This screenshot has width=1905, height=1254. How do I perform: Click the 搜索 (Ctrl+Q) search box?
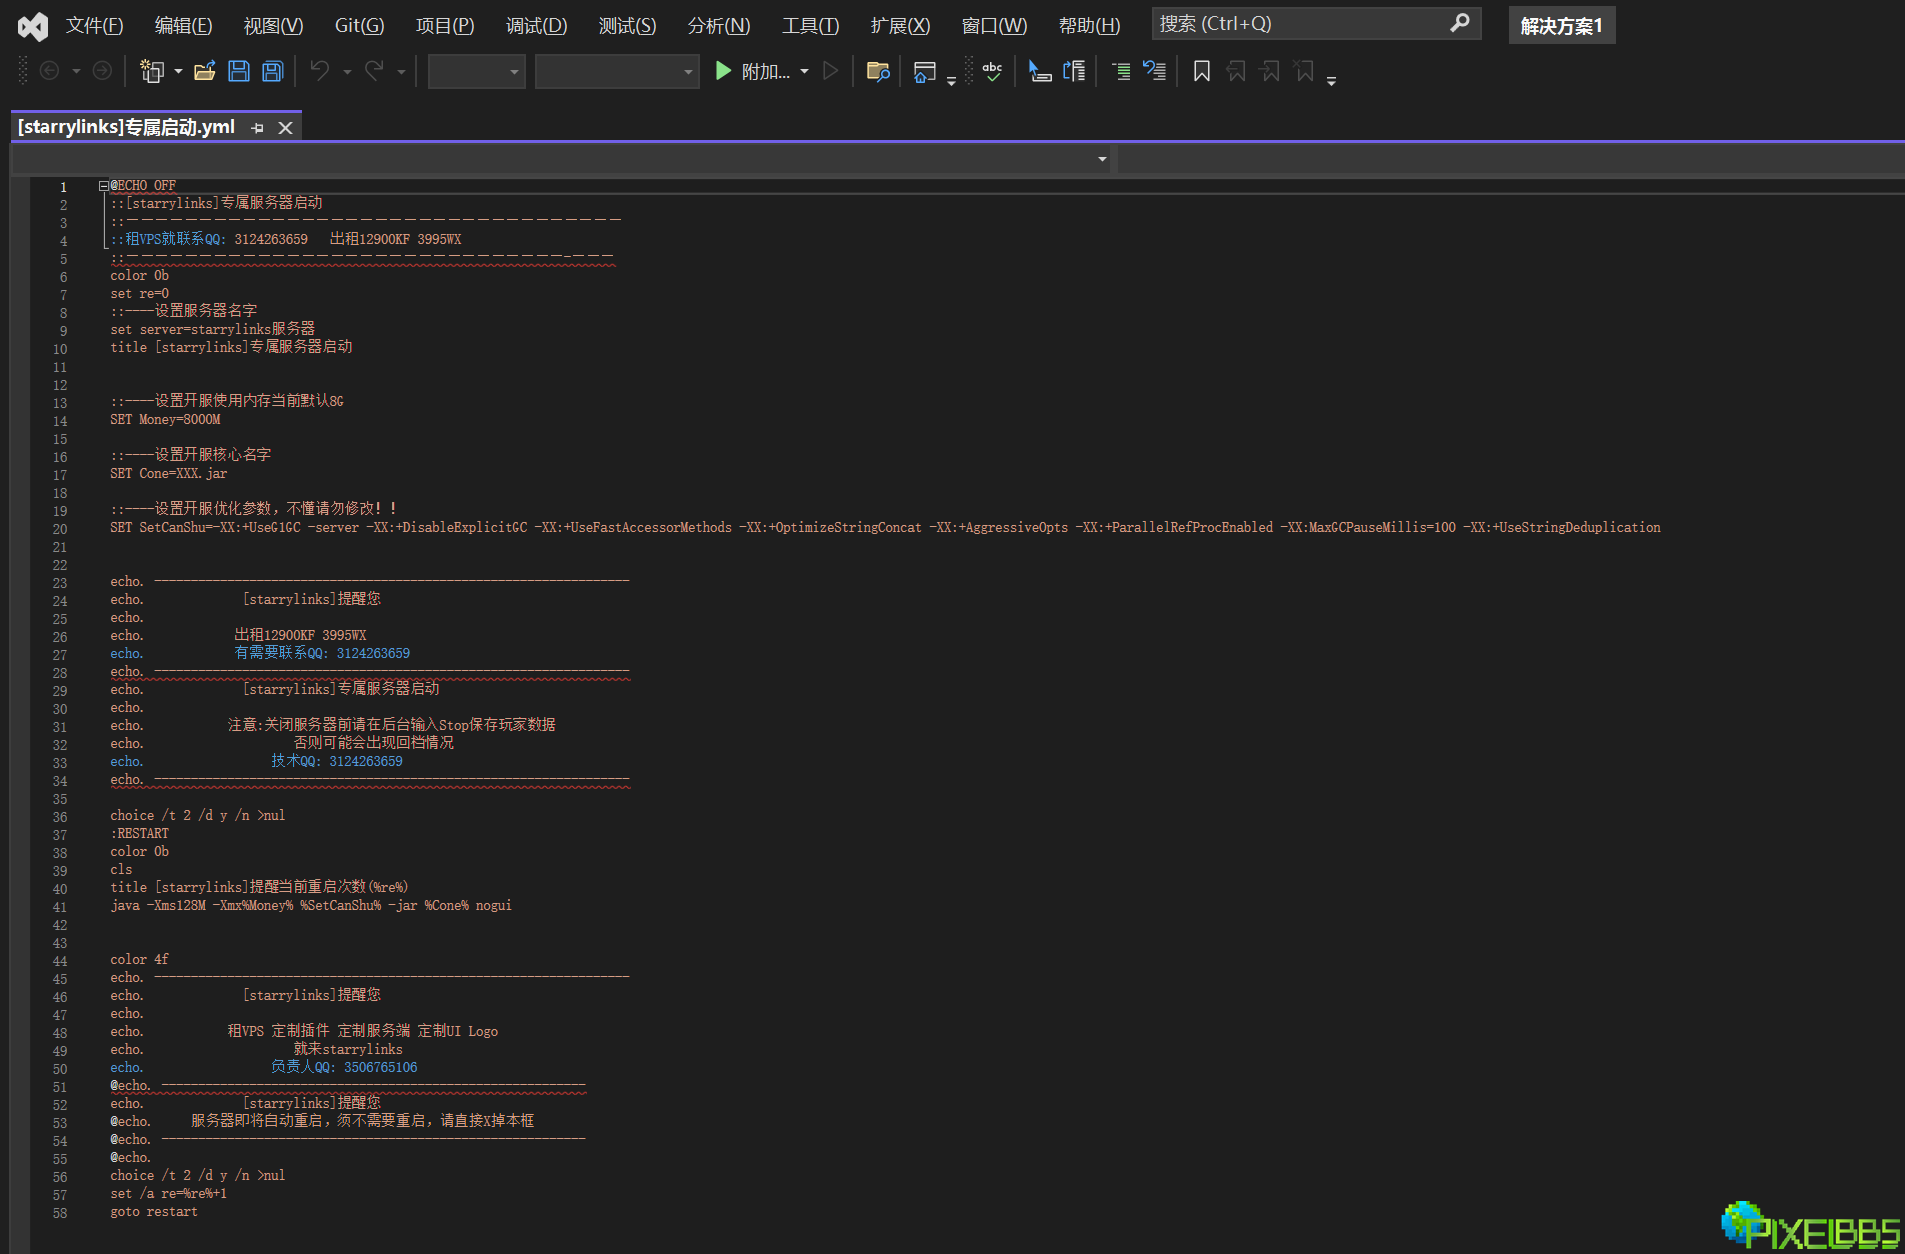[1316, 23]
